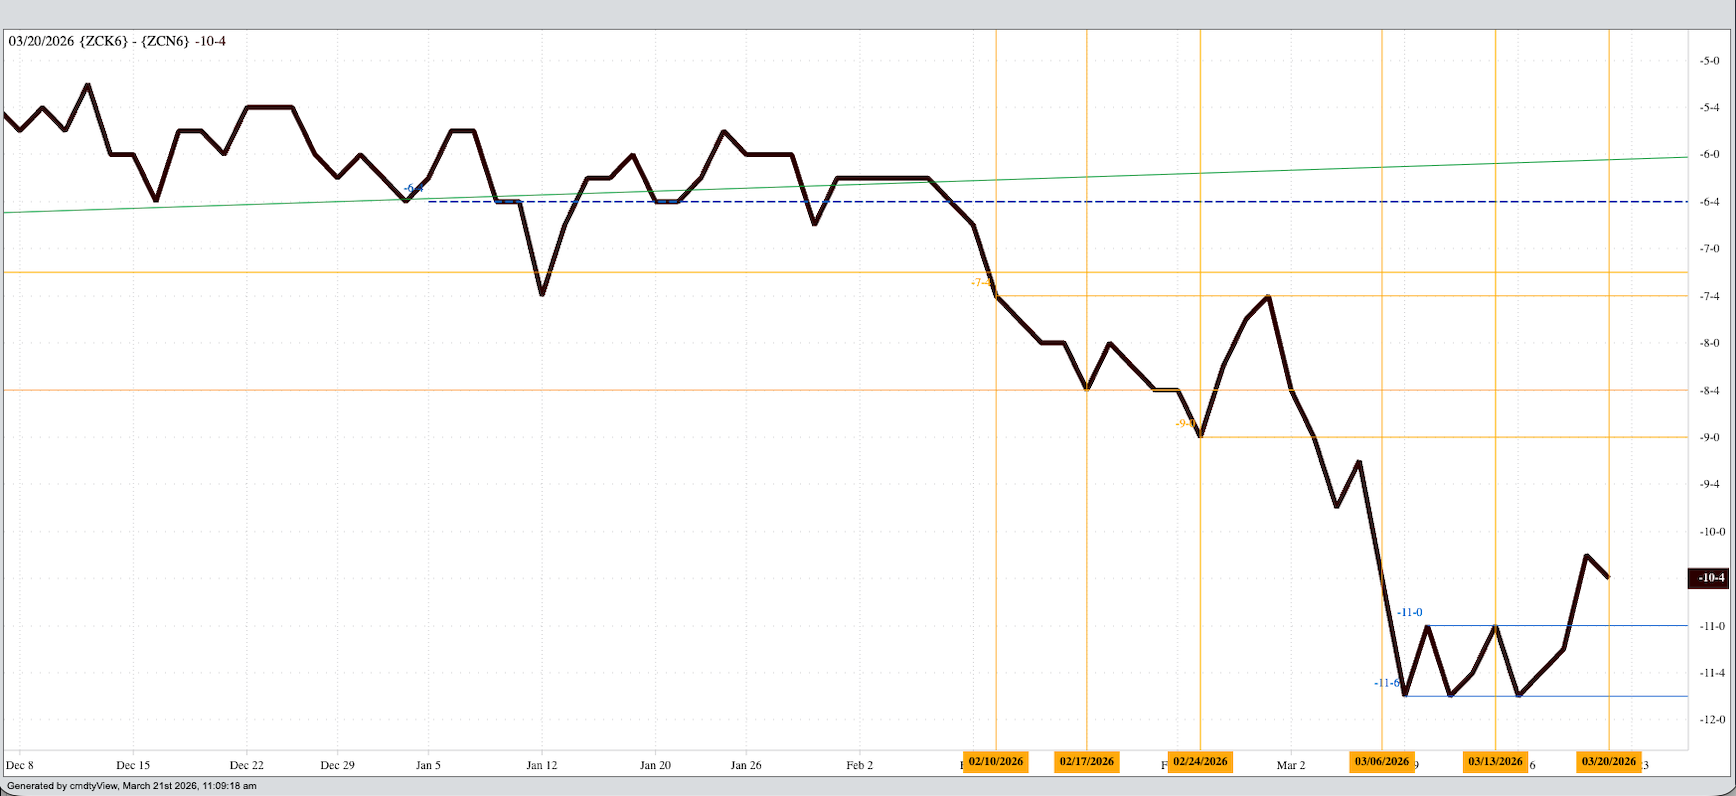The width and height of the screenshot is (1736, 796).
Task: Select the Mar 2 x-axis date label
Action: click(x=1290, y=765)
